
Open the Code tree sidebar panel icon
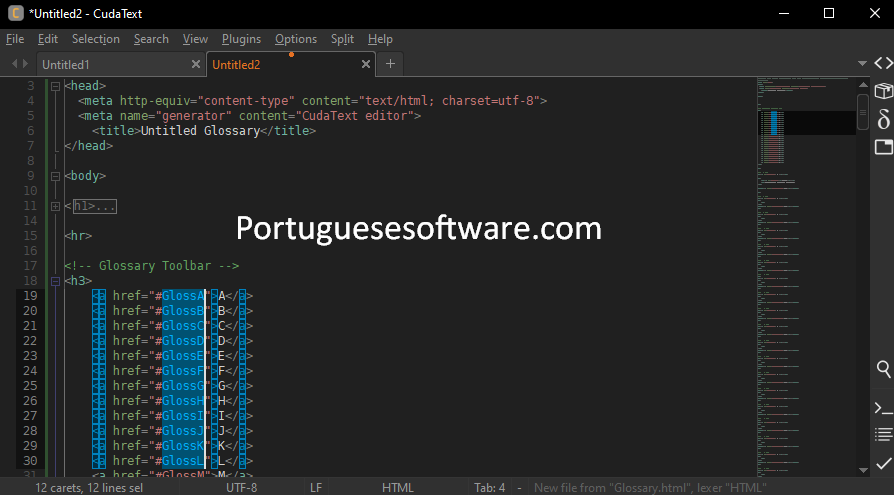pyautogui.click(x=883, y=63)
